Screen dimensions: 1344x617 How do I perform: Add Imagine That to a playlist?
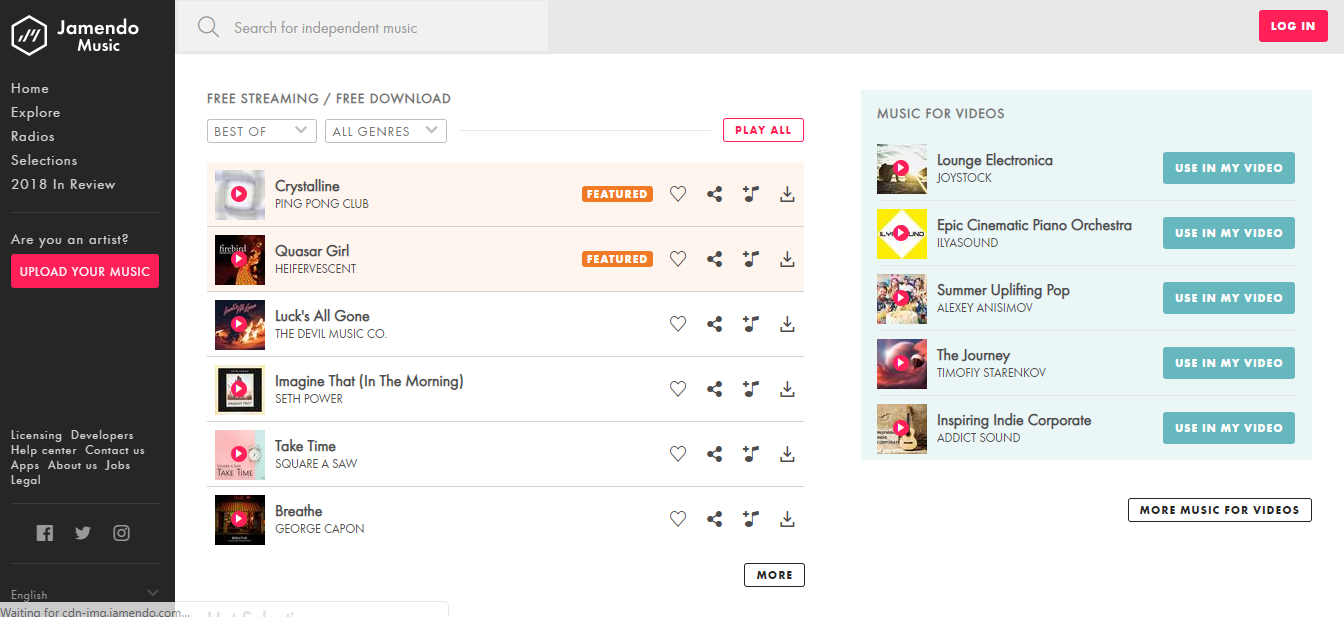(x=751, y=389)
